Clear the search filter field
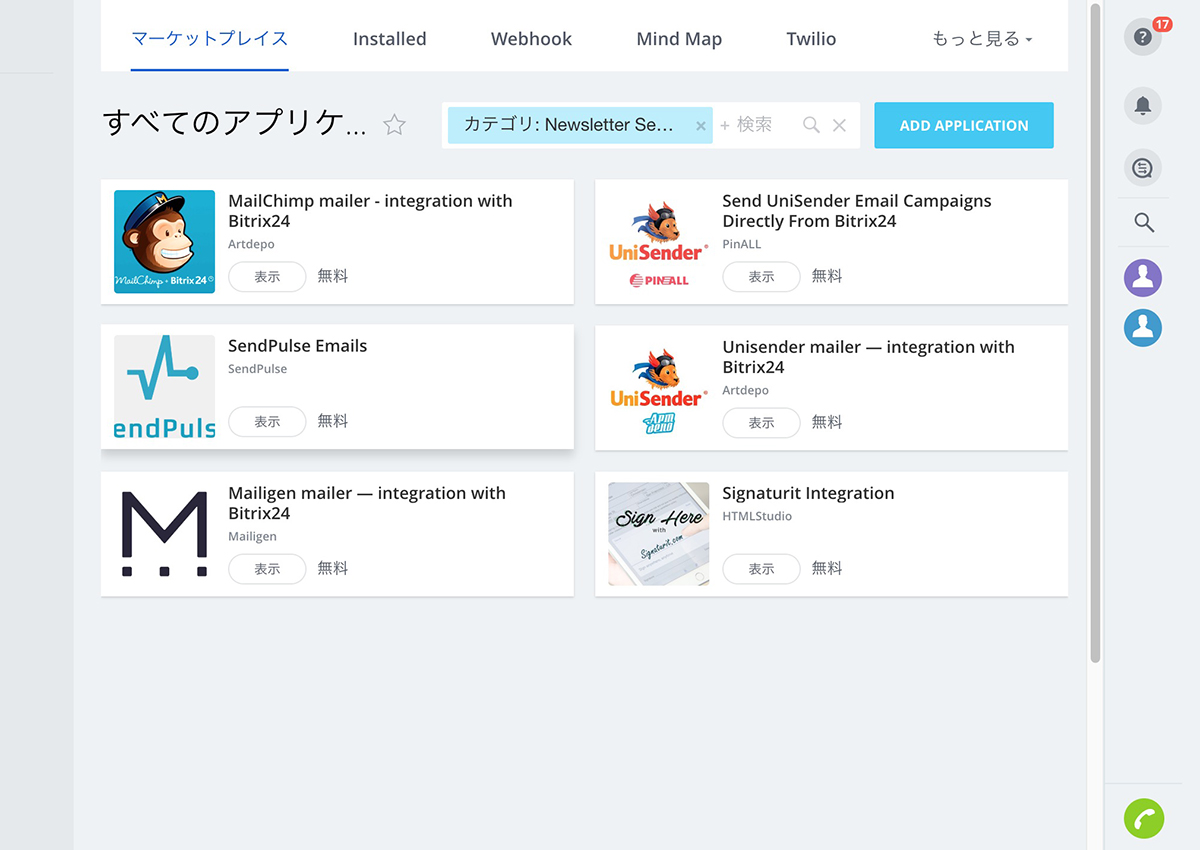This screenshot has height=850, width=1200. point(839,125)
